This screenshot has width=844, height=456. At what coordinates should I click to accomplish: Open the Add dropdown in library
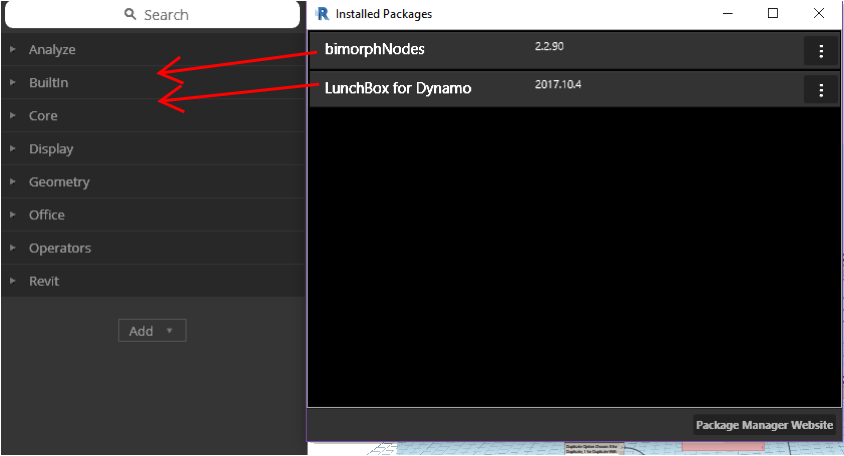152,331
